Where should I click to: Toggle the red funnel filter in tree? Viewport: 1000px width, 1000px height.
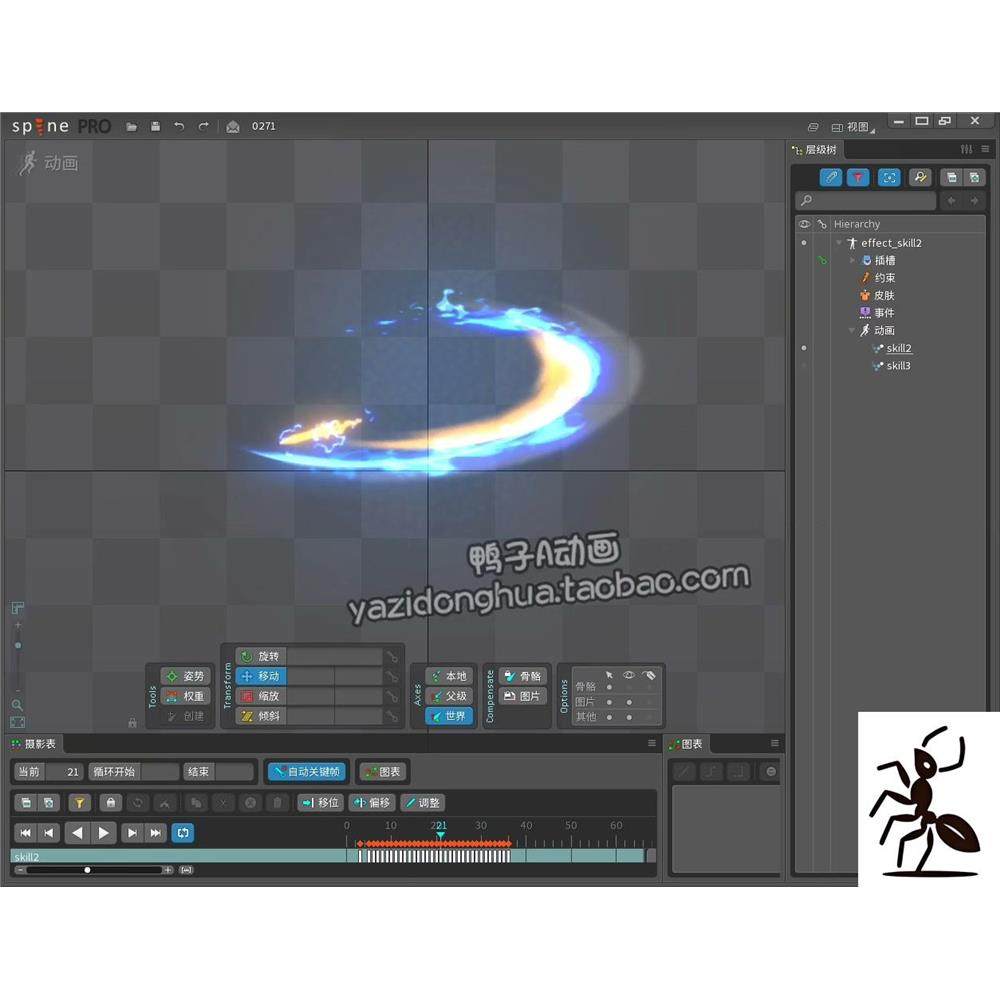pyautogui.click(x=858, y=177)
